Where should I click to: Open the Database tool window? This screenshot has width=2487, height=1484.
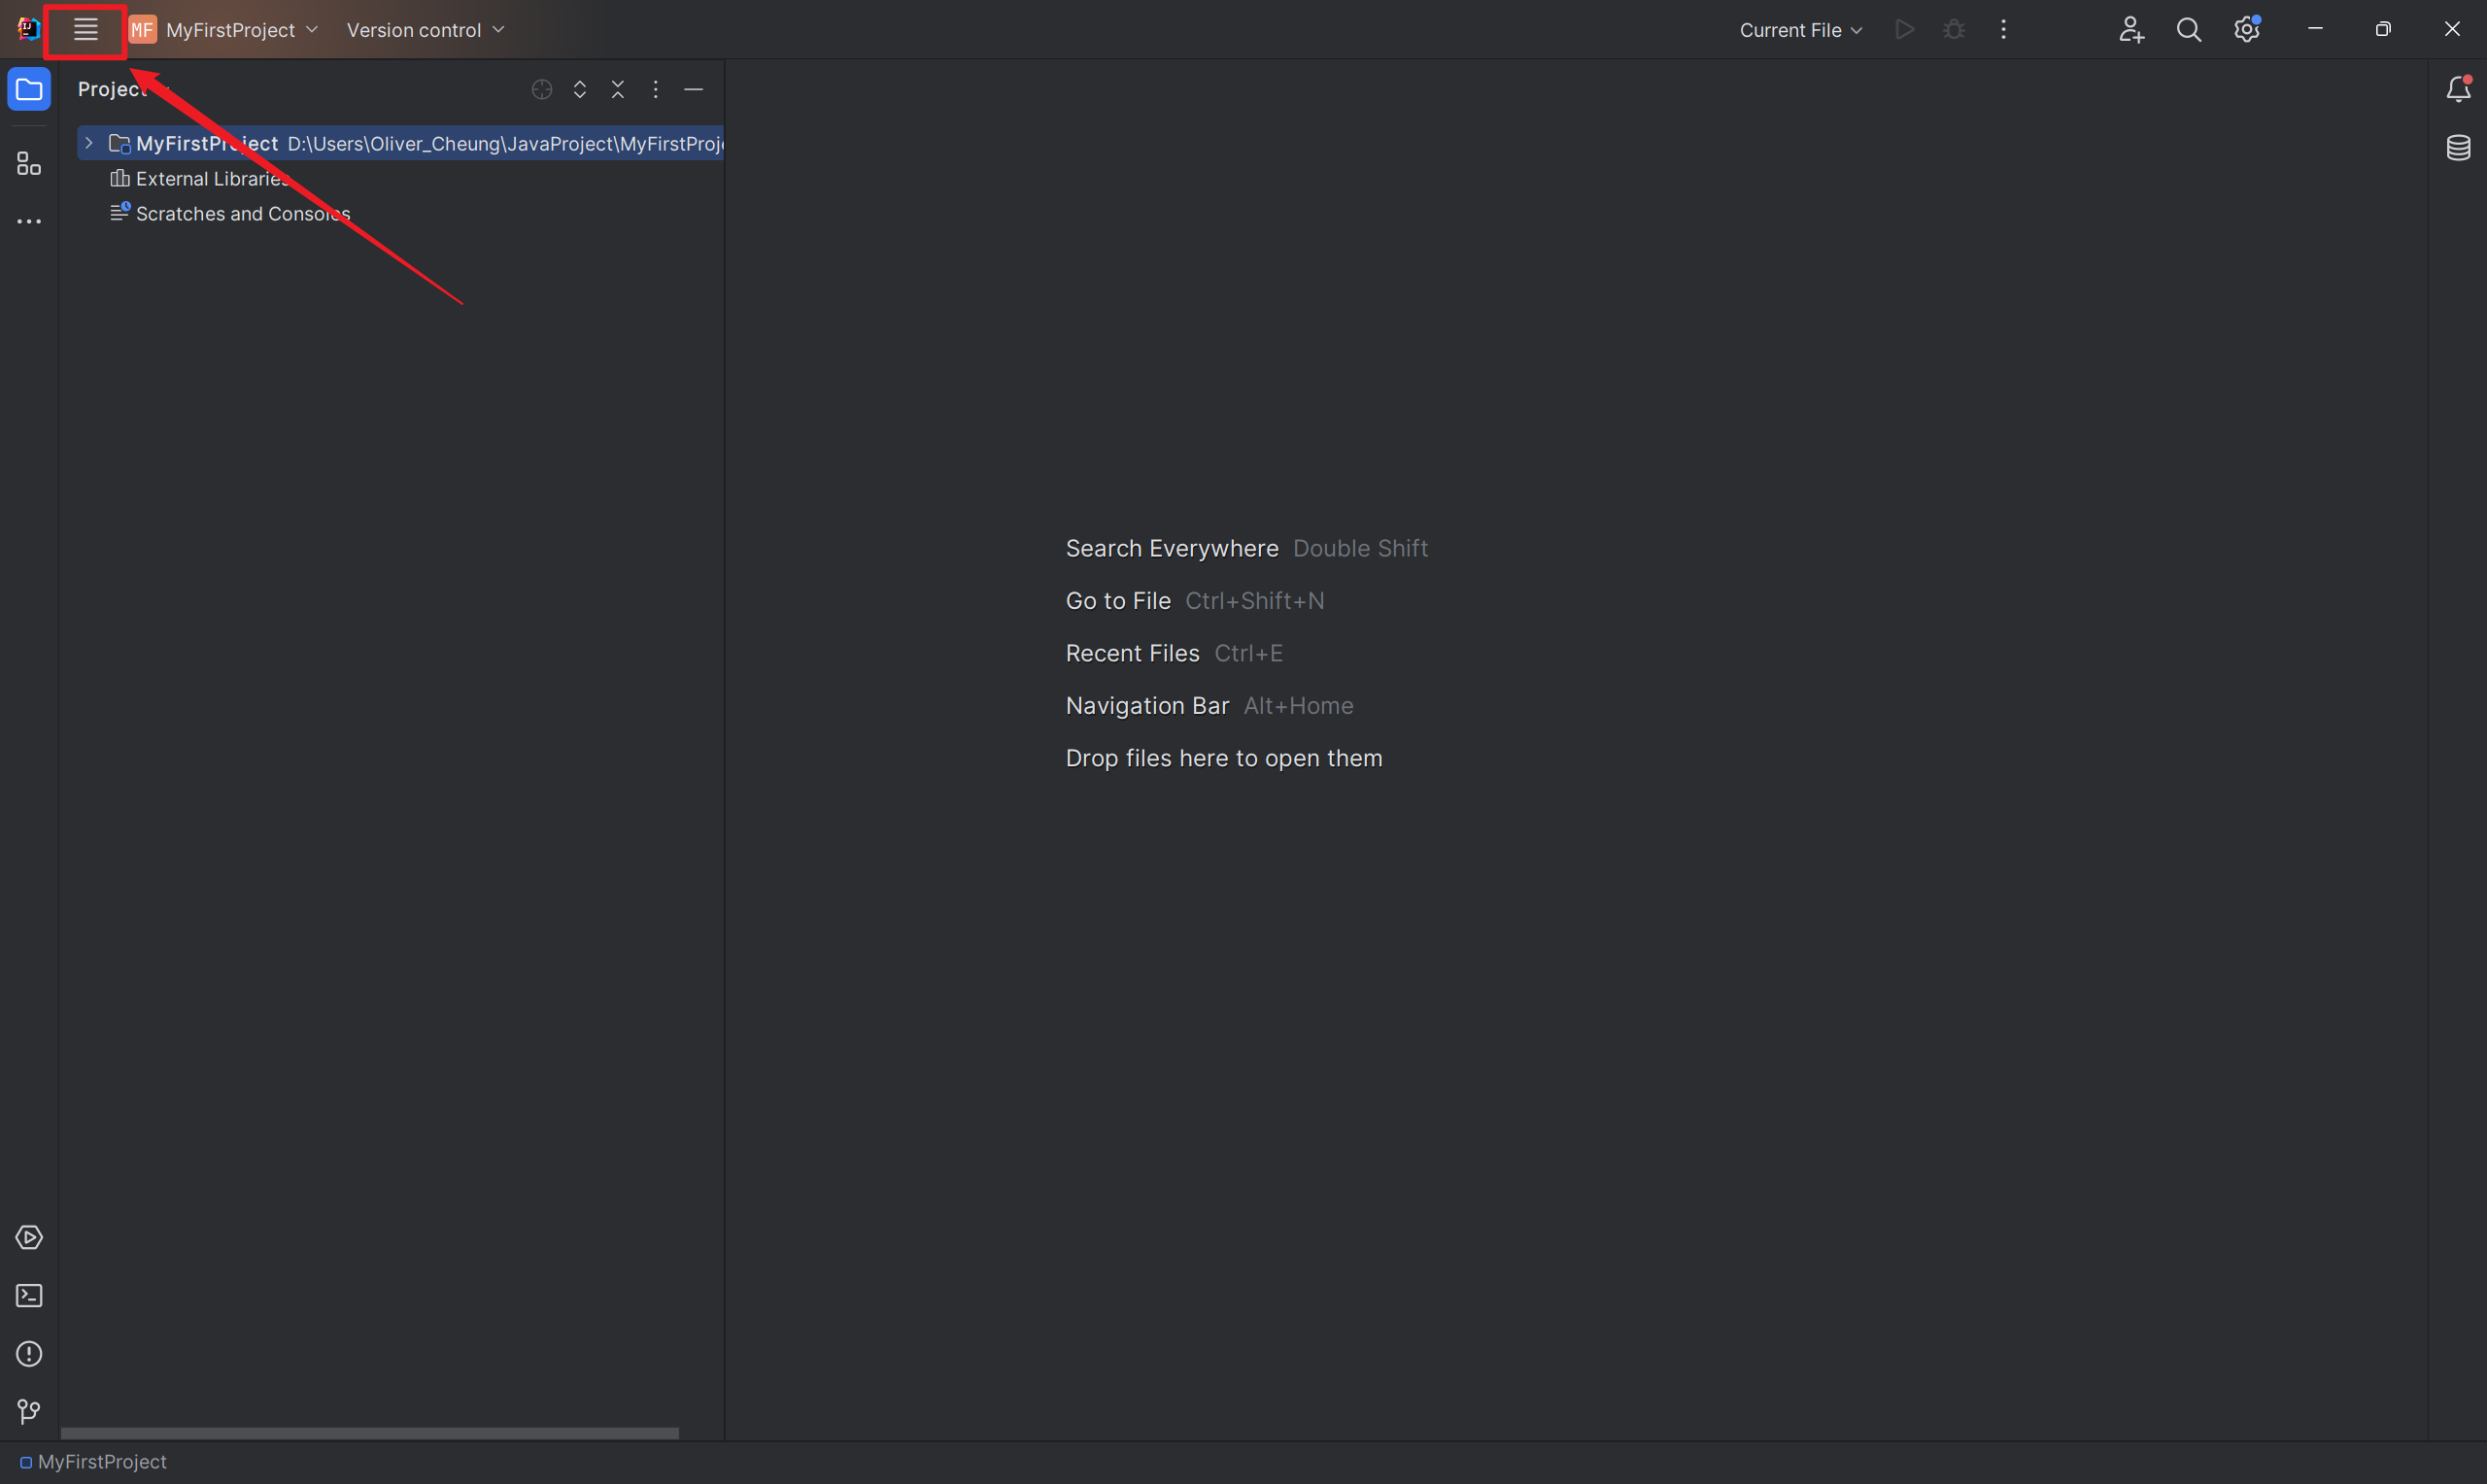[x=2458, y=148]
